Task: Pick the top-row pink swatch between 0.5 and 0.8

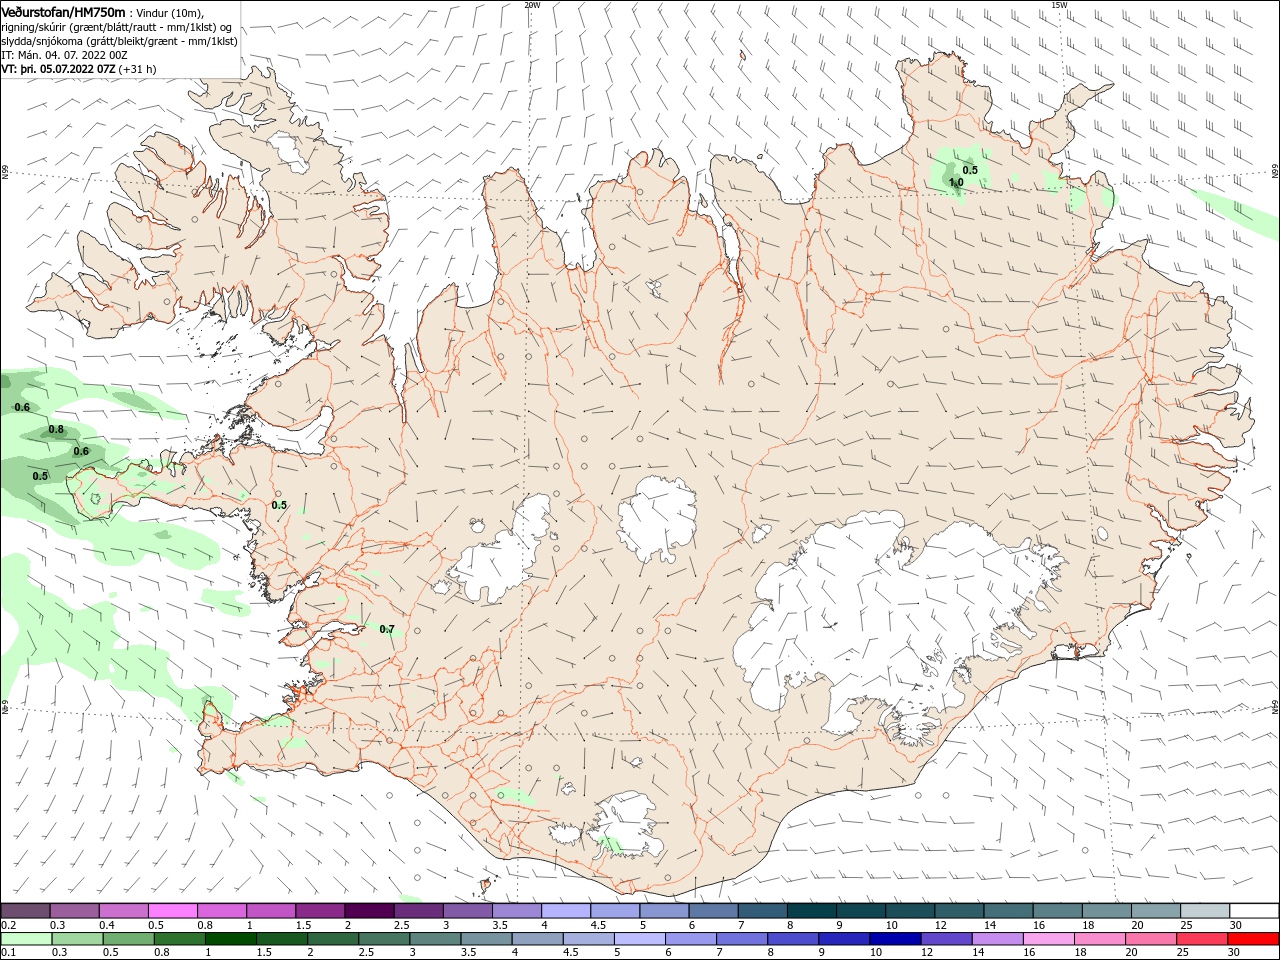Action: point(172,911)
